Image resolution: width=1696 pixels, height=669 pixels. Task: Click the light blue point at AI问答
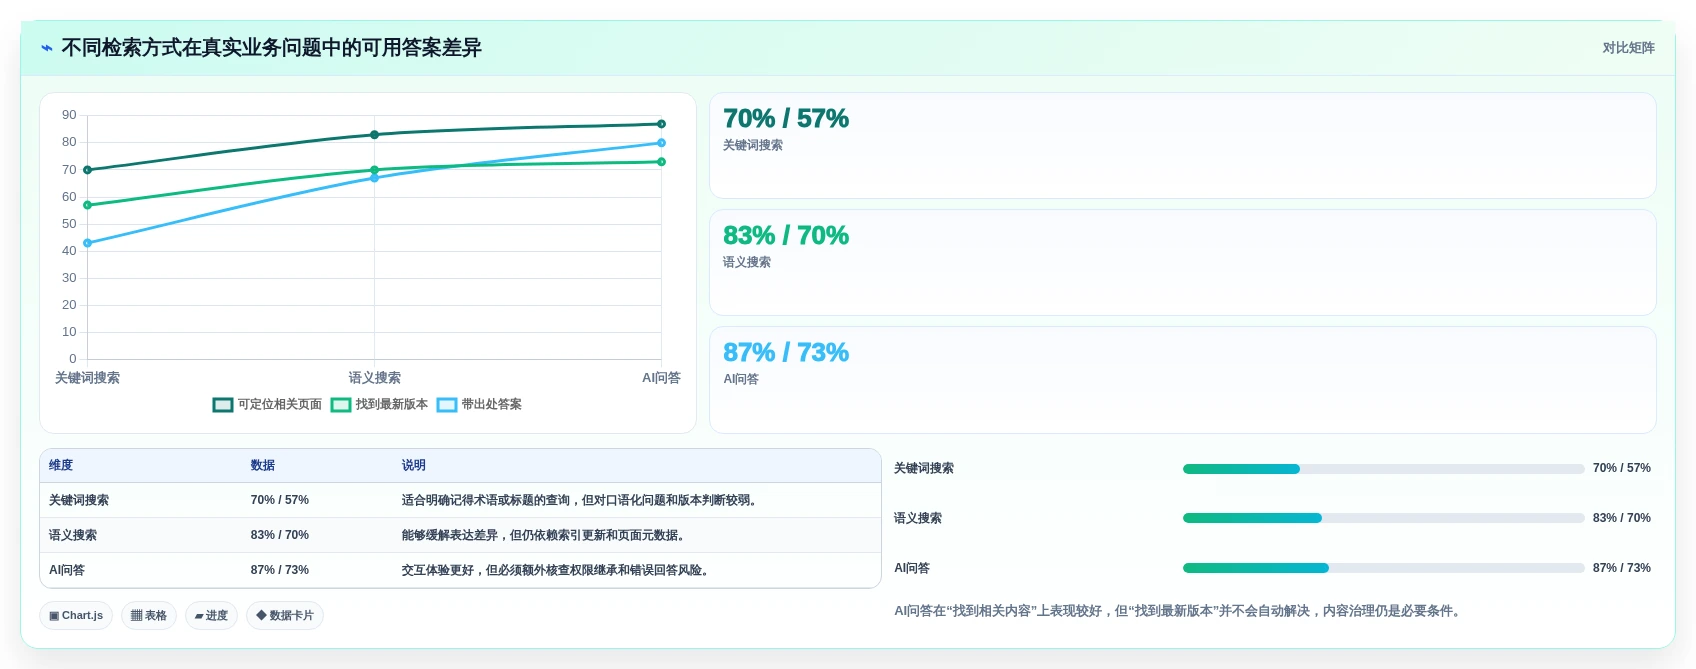pyautogui.click(x=661, y=143)
